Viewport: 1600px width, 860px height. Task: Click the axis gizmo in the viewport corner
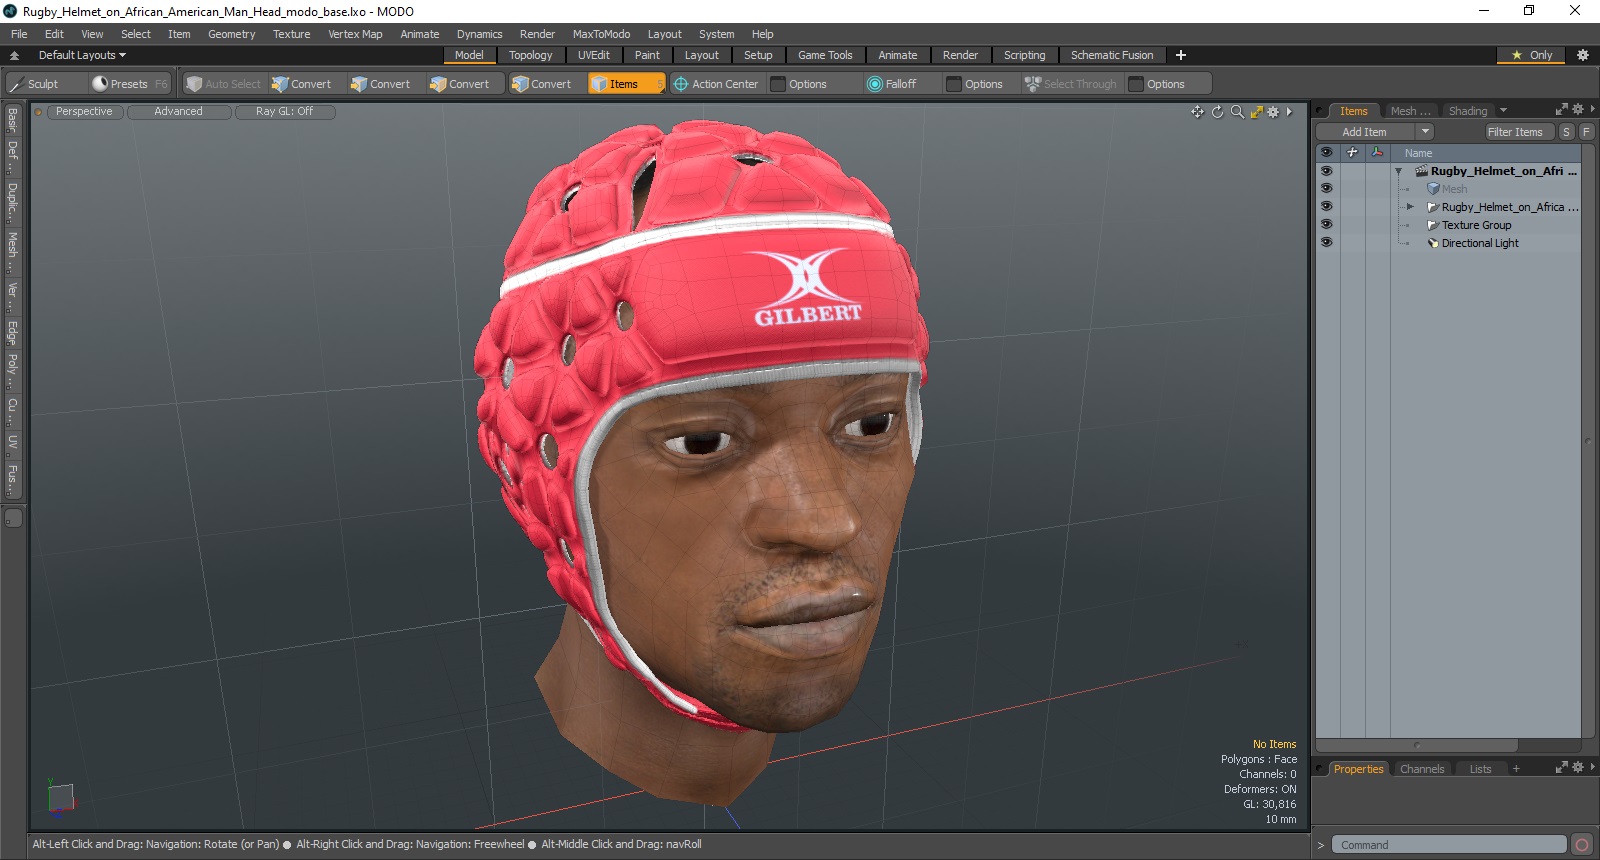pos(61,797)
